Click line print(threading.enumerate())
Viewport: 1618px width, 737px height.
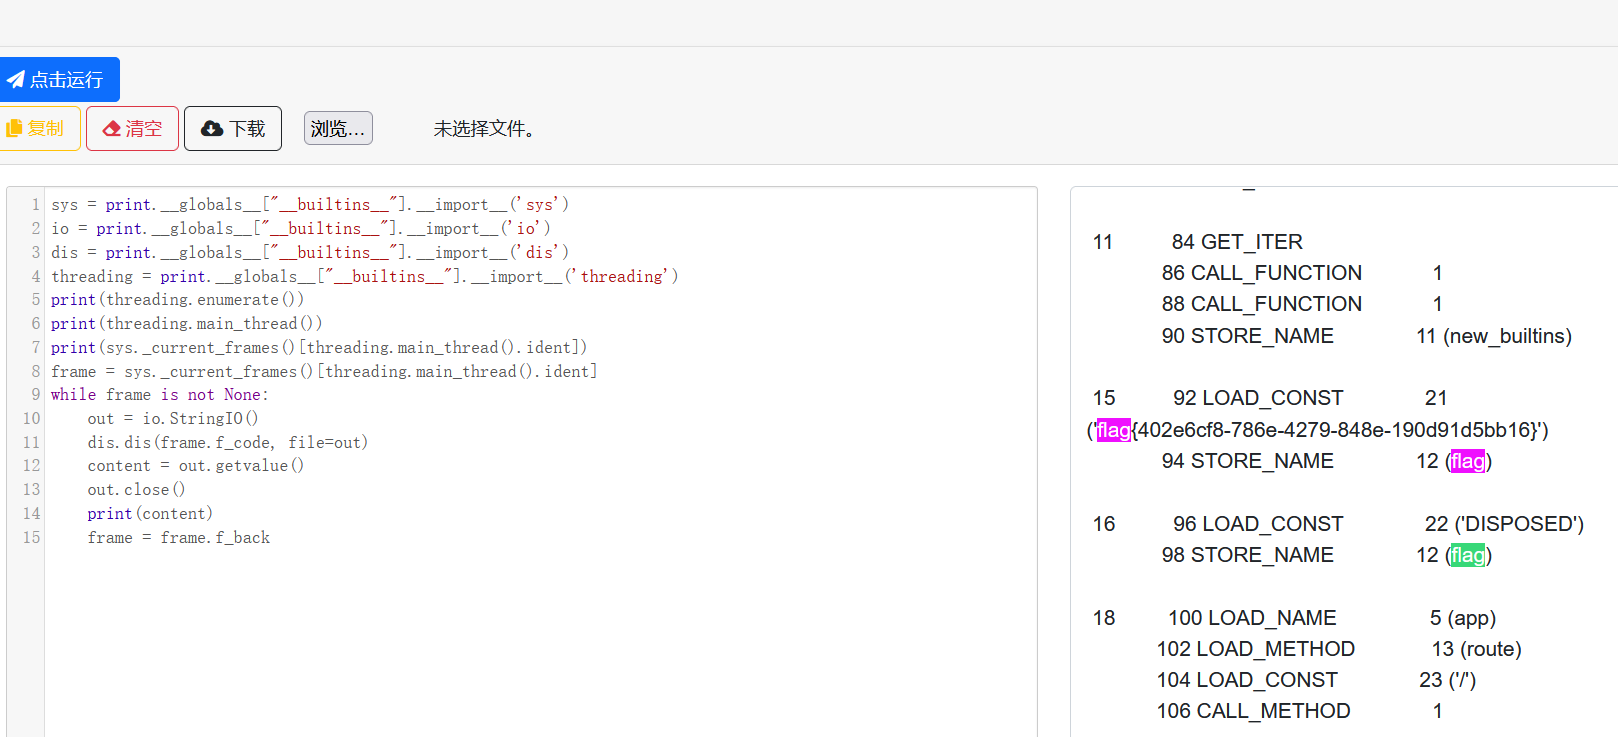tap(178, 299)
